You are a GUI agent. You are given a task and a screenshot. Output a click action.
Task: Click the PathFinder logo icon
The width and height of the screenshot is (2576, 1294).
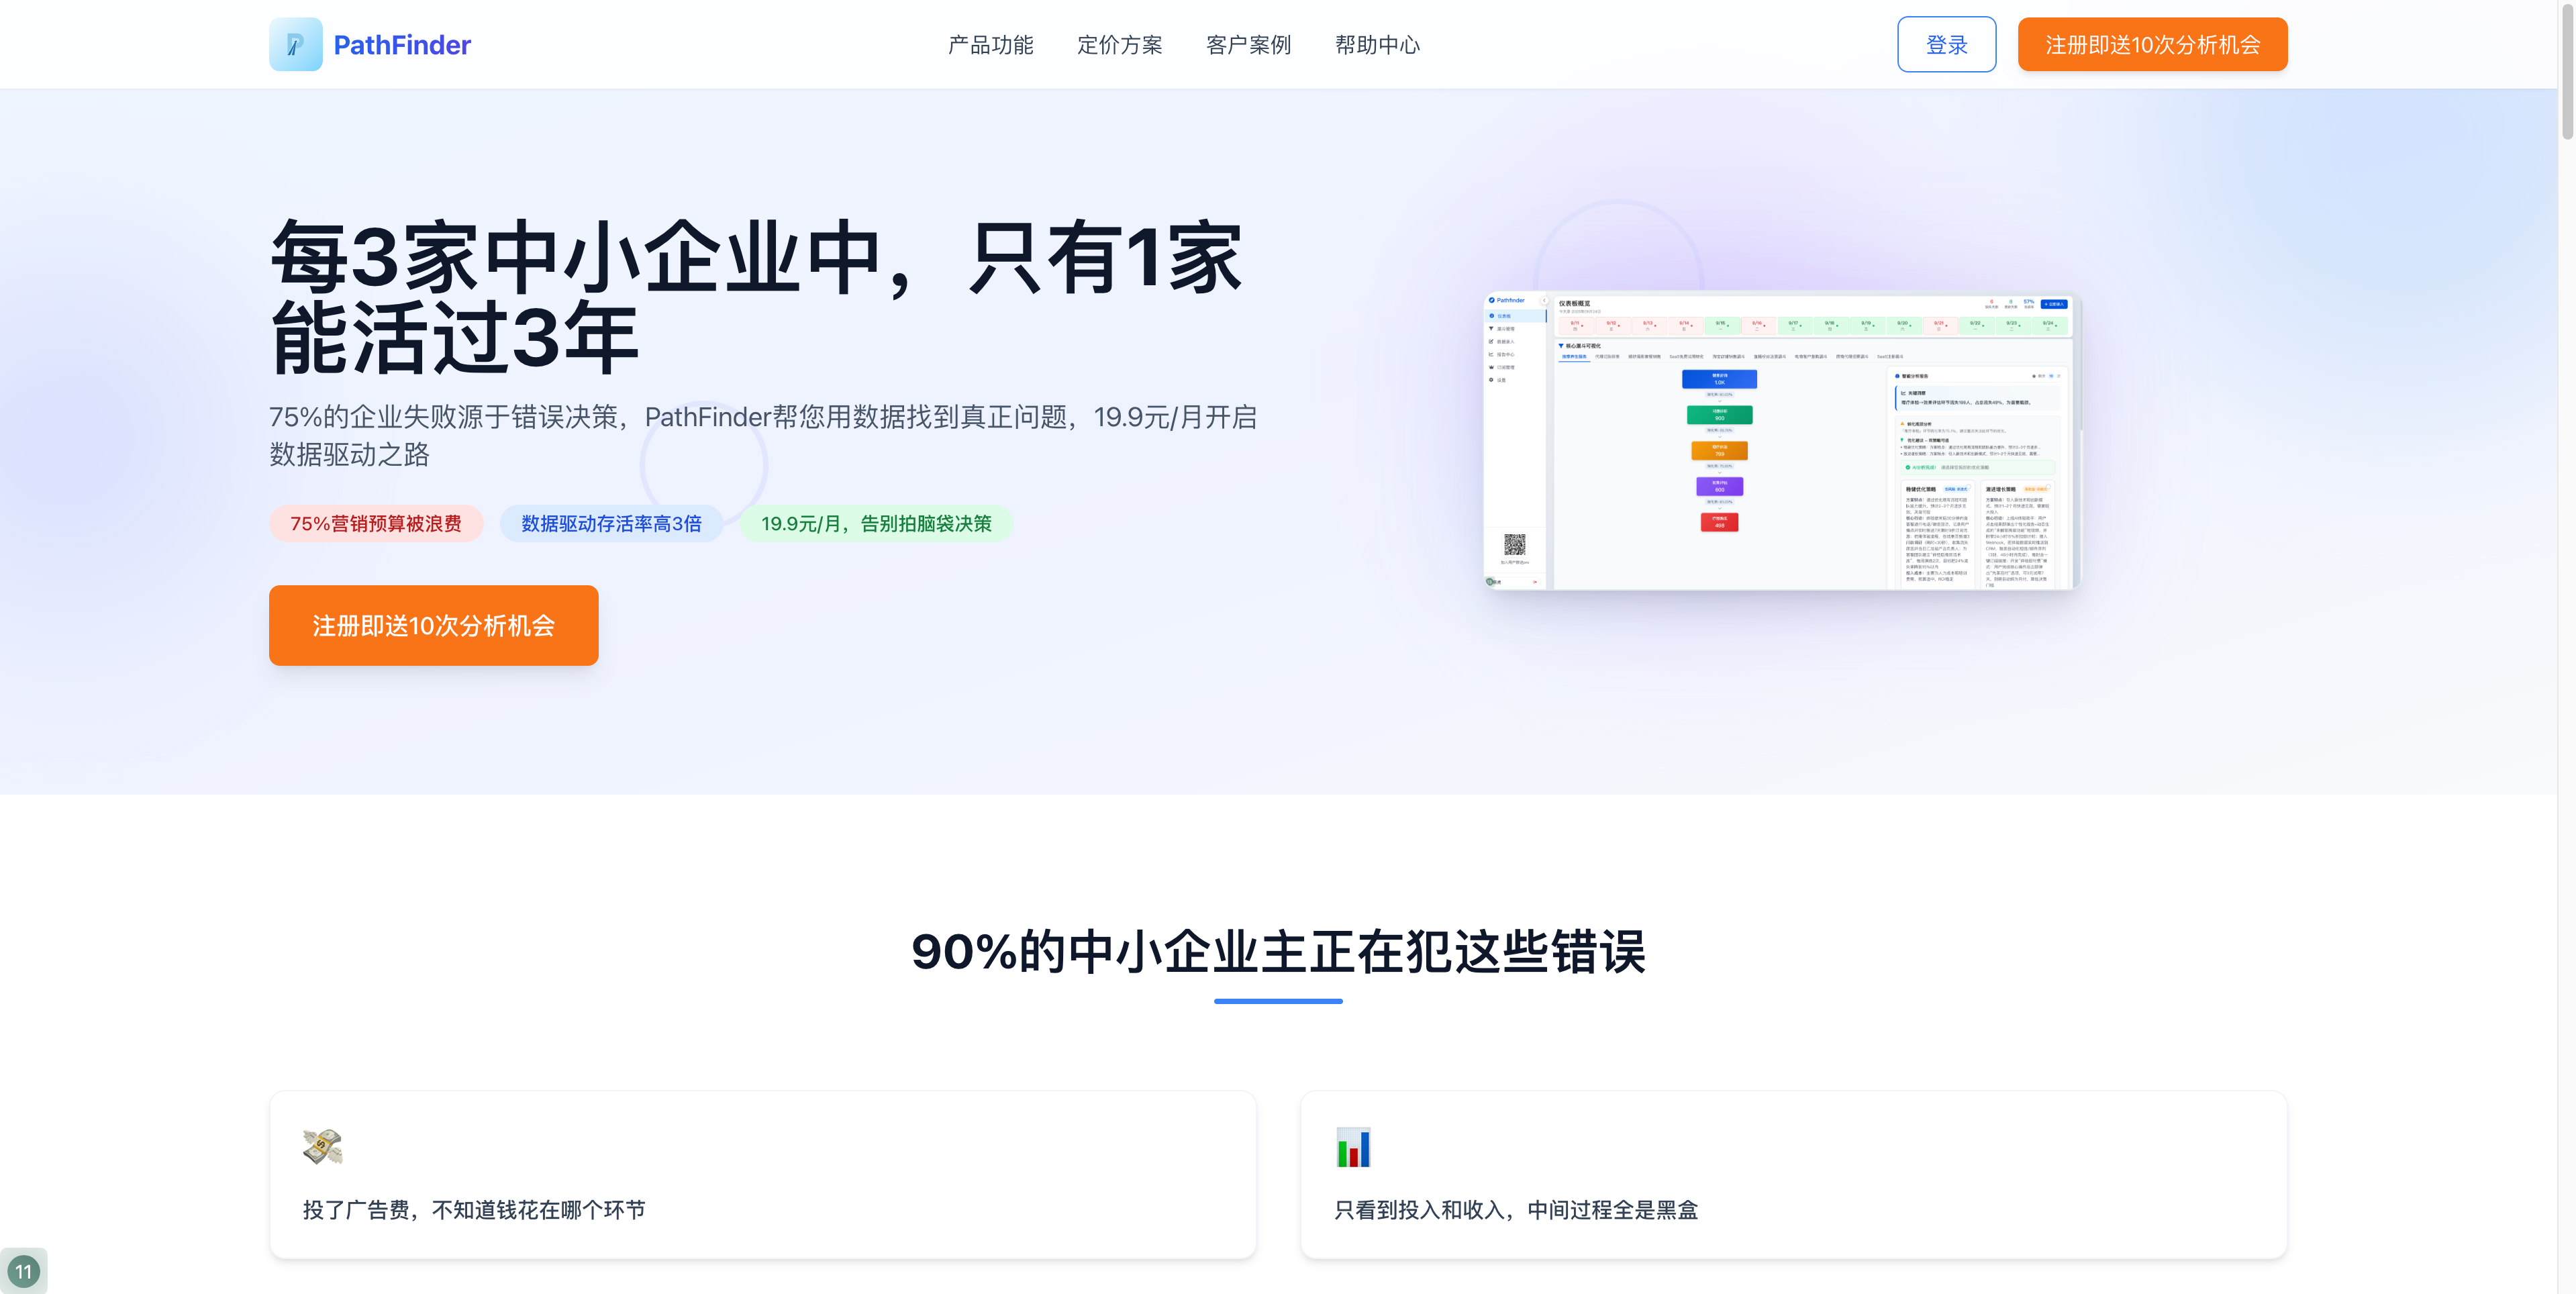[x=295, y=44]
